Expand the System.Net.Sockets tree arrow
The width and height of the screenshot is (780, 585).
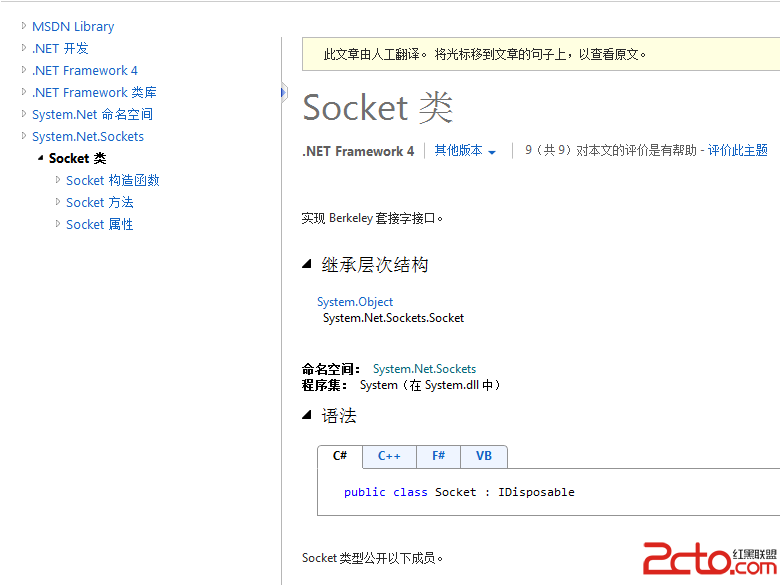pyautogui.click(x=23, y=135)
